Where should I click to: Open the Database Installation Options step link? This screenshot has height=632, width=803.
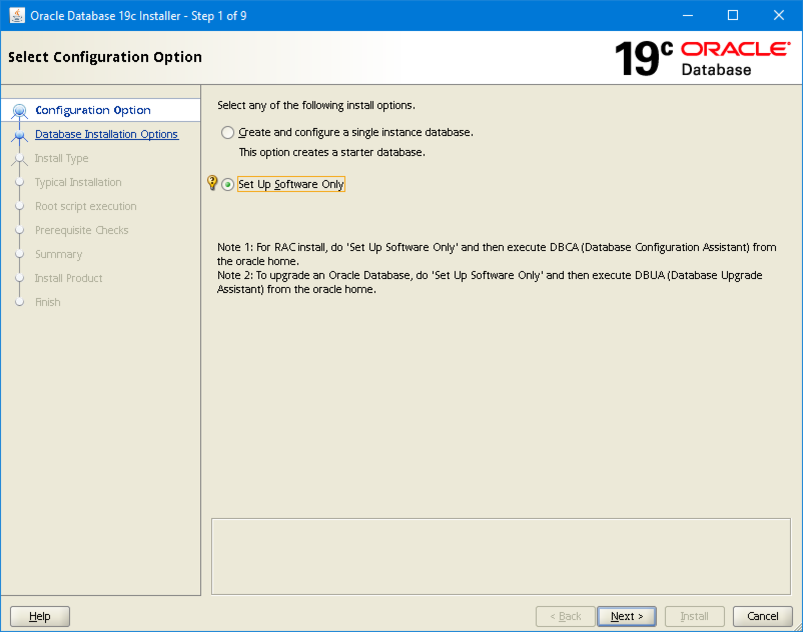(x=106, y=134)
